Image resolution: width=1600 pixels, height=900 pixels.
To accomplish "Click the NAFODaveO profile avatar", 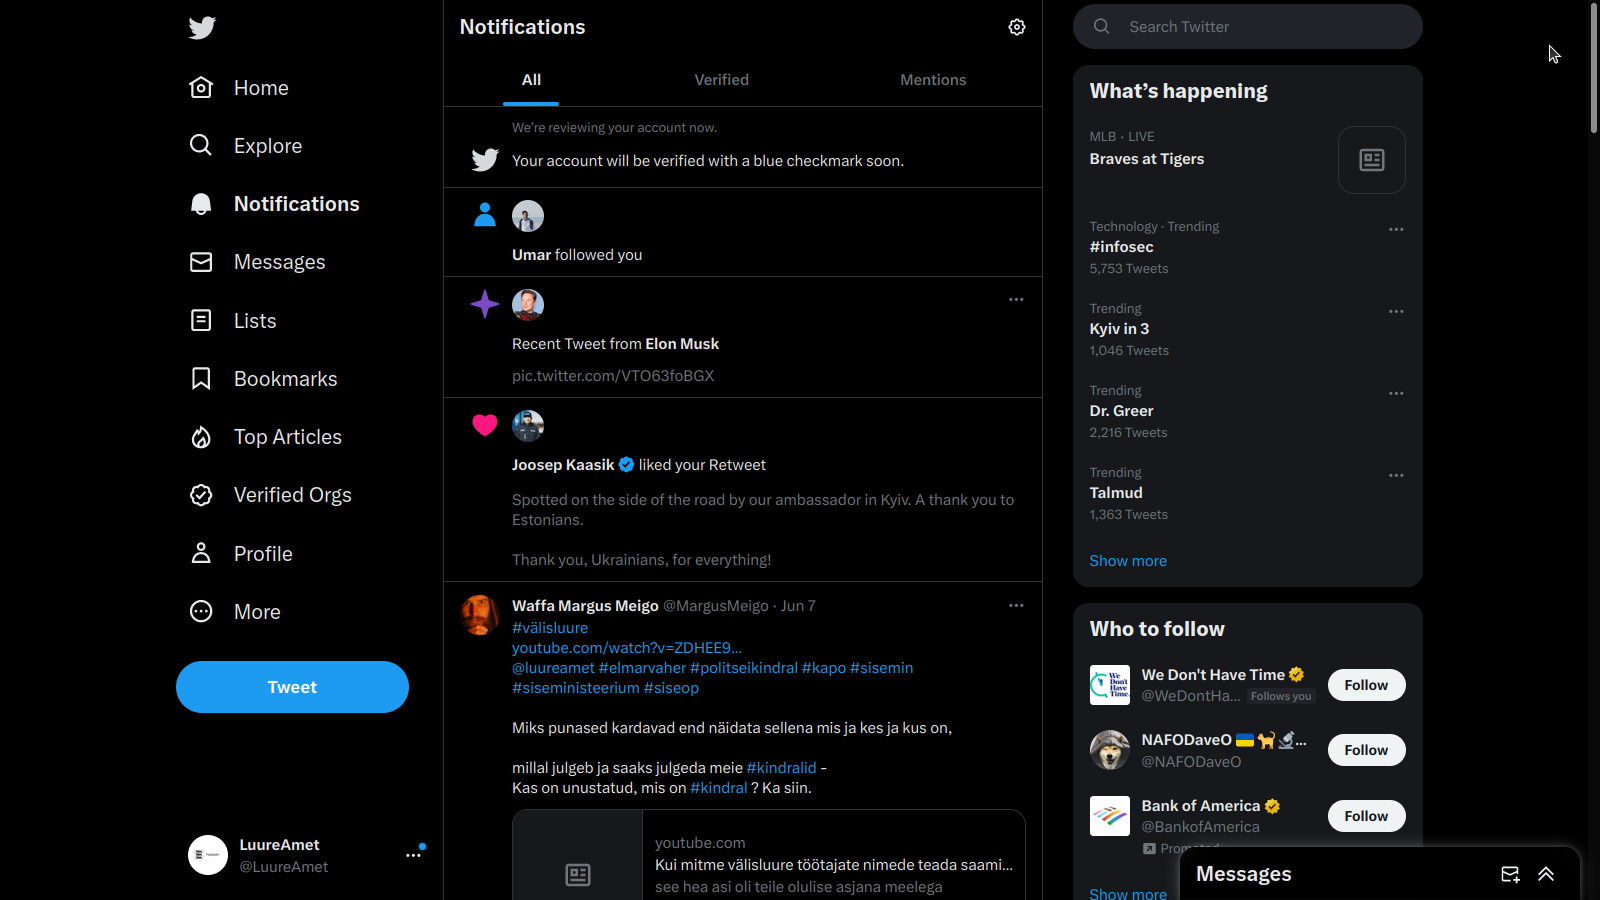I will pos(1110,750).
